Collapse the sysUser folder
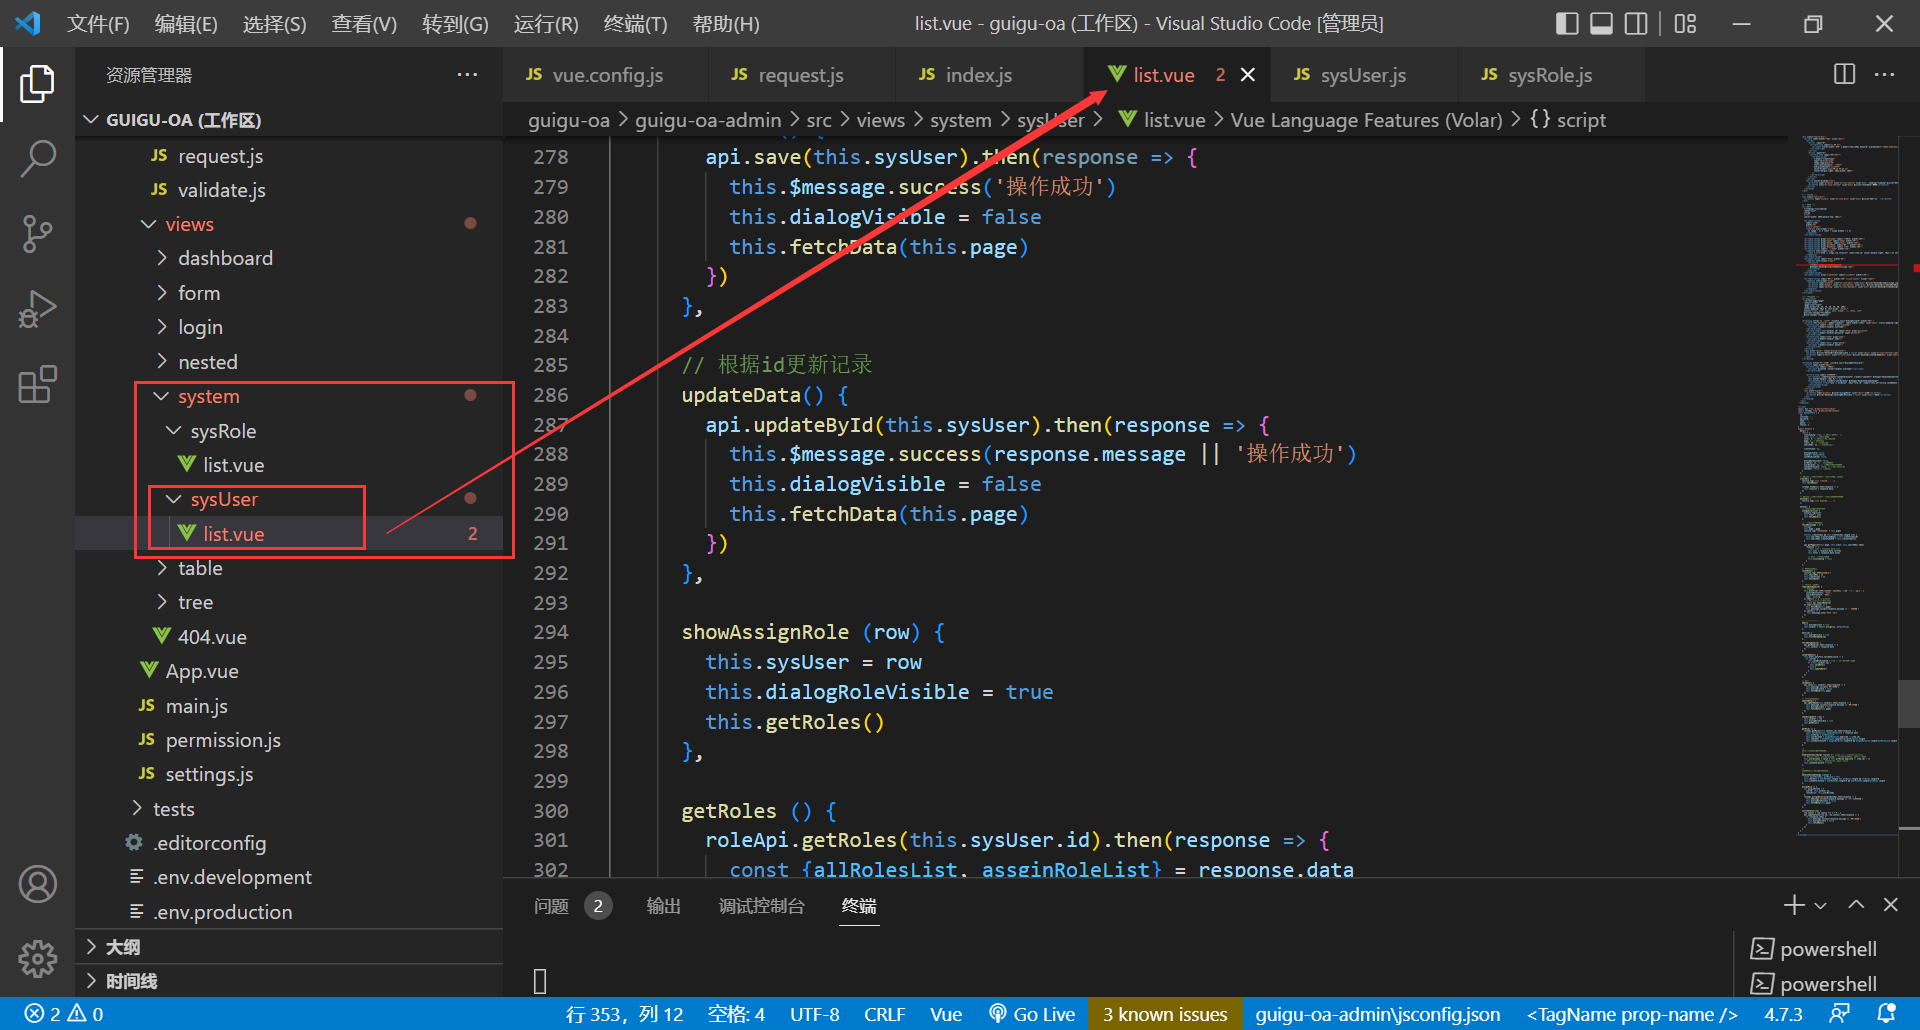 223,499
